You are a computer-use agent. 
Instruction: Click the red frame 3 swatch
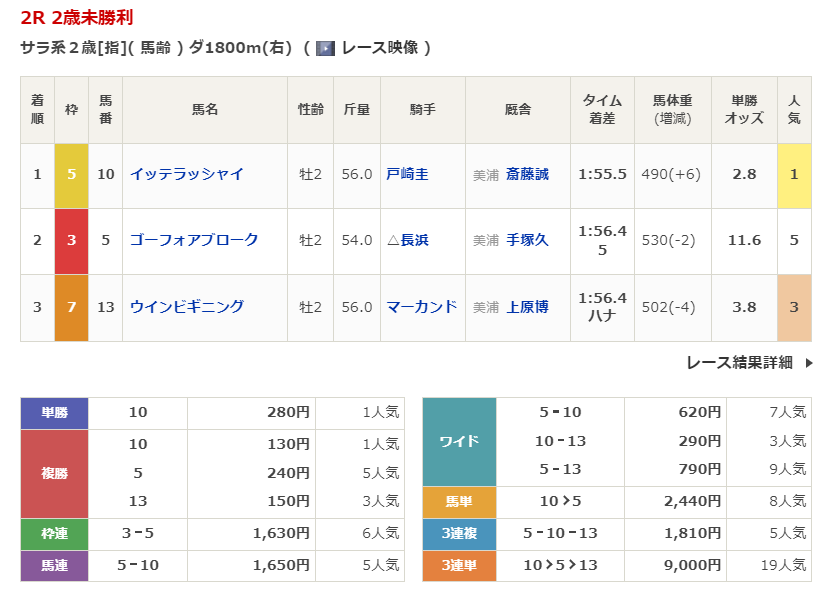click(x=71, y=240)
